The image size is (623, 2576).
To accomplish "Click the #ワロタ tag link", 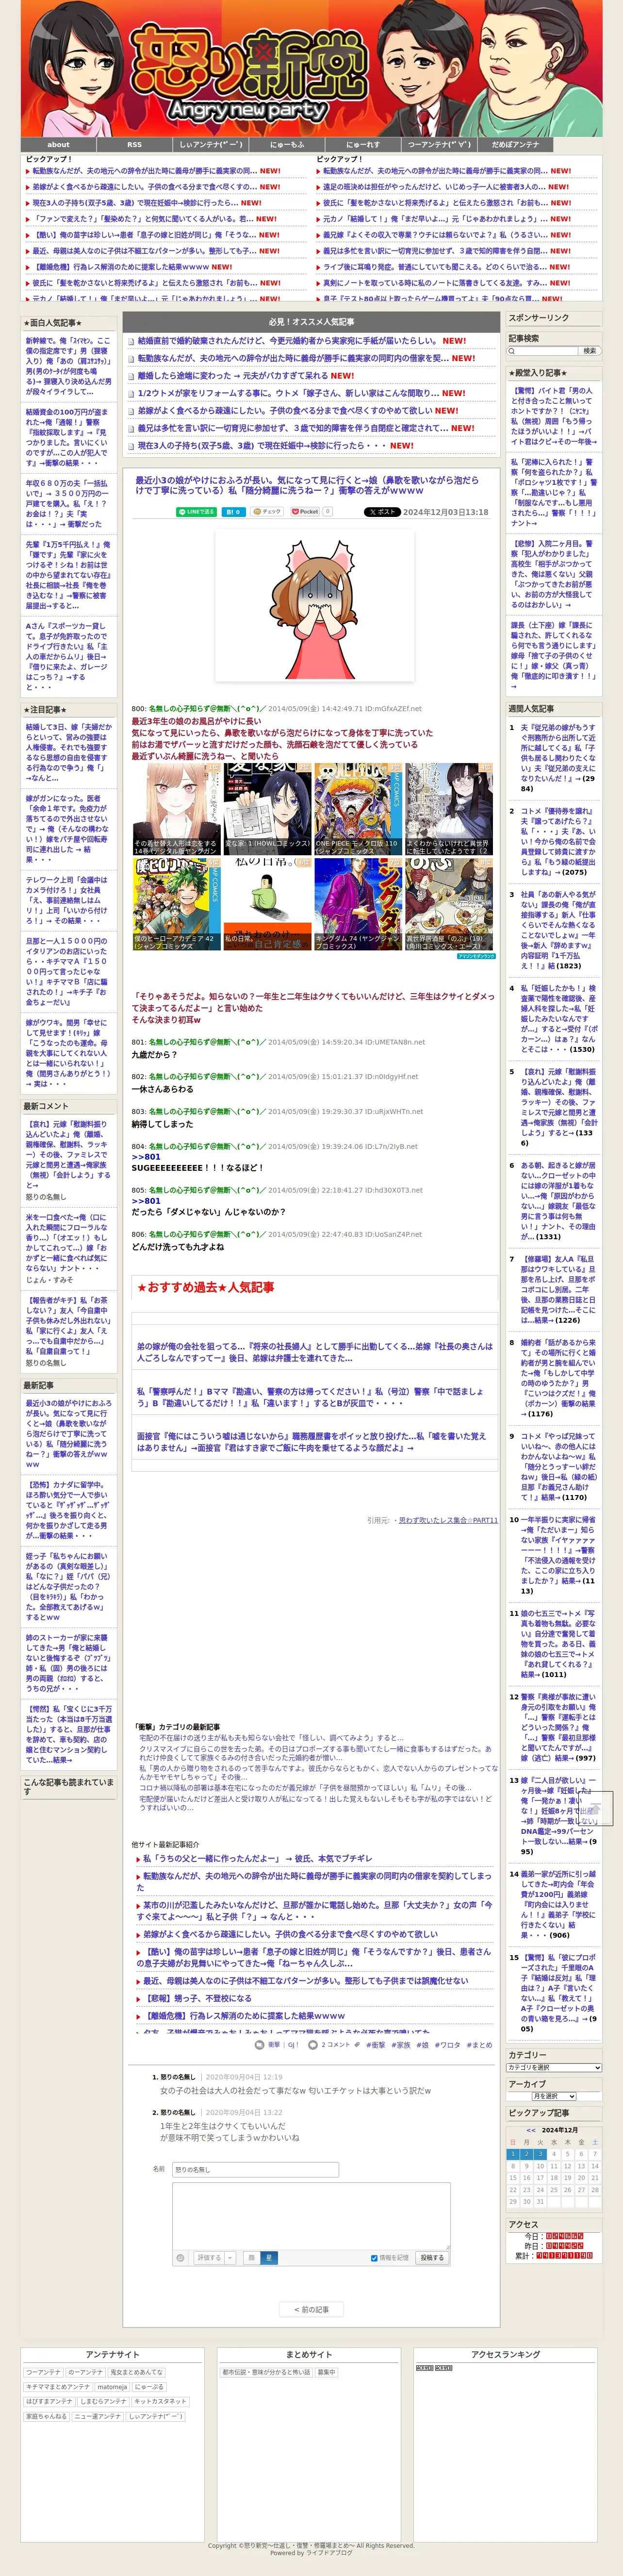I will [x=448, y=2045].
